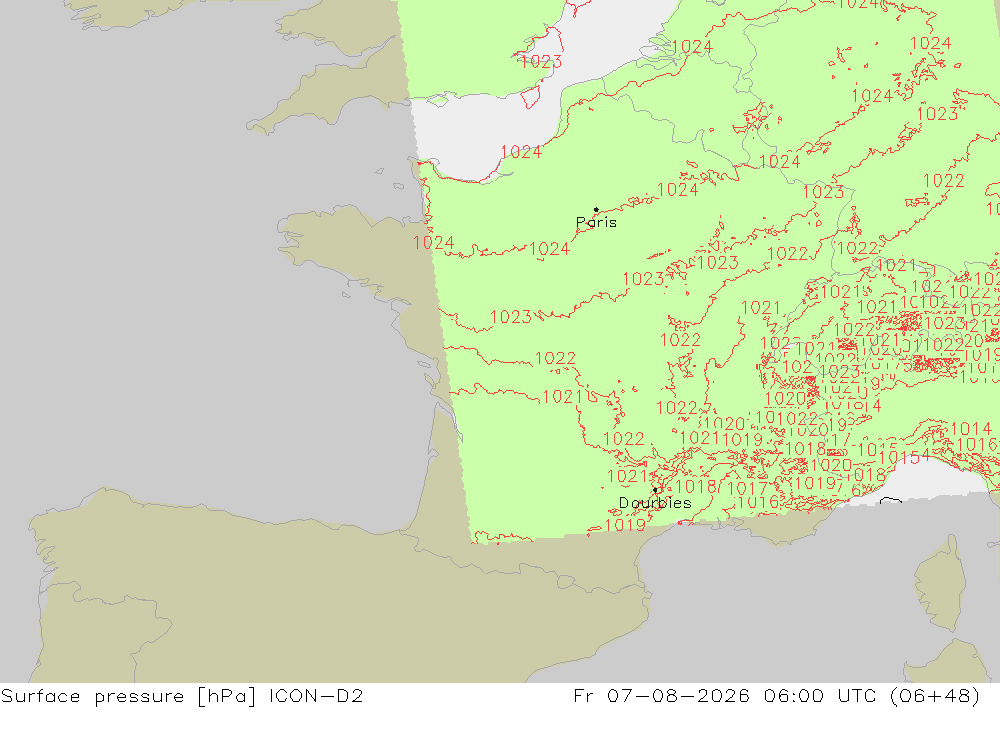Click the 1019 label directly below Dourbies
The height and width of the screenshot is (733, 1000).
(625, 524)
